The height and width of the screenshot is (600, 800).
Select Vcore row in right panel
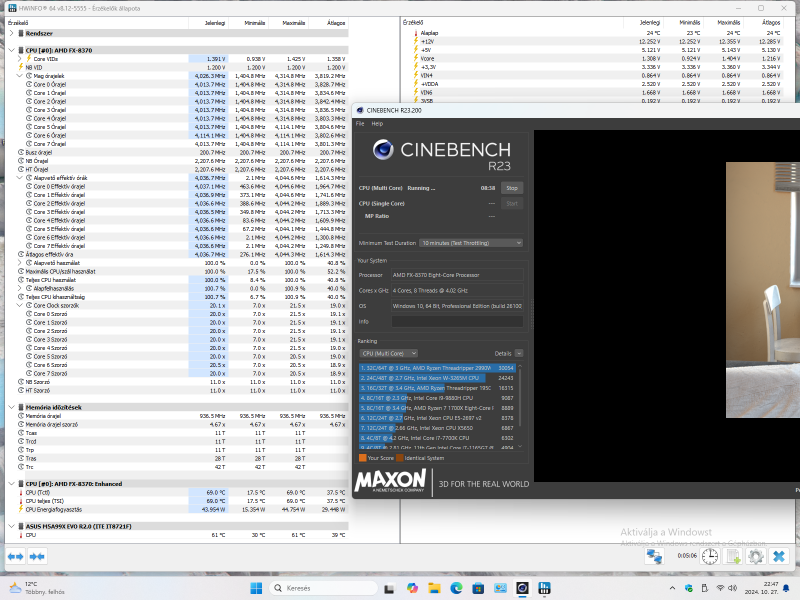pos(598,59)
